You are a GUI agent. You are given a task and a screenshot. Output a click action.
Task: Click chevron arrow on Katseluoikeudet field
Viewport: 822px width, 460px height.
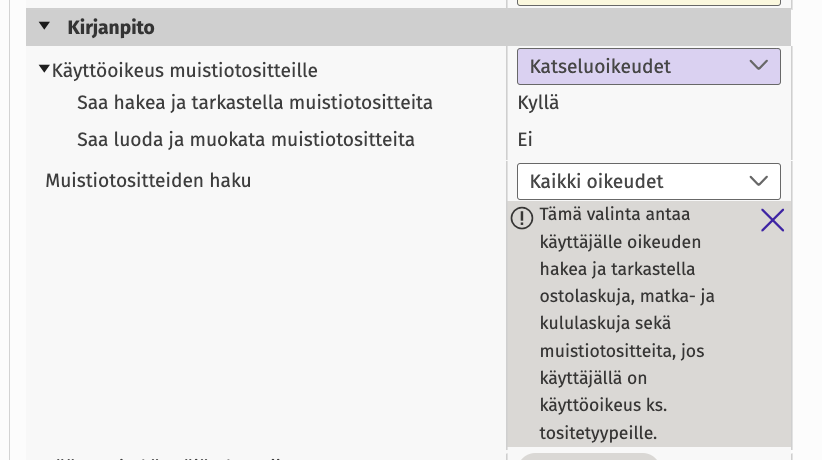758,66
